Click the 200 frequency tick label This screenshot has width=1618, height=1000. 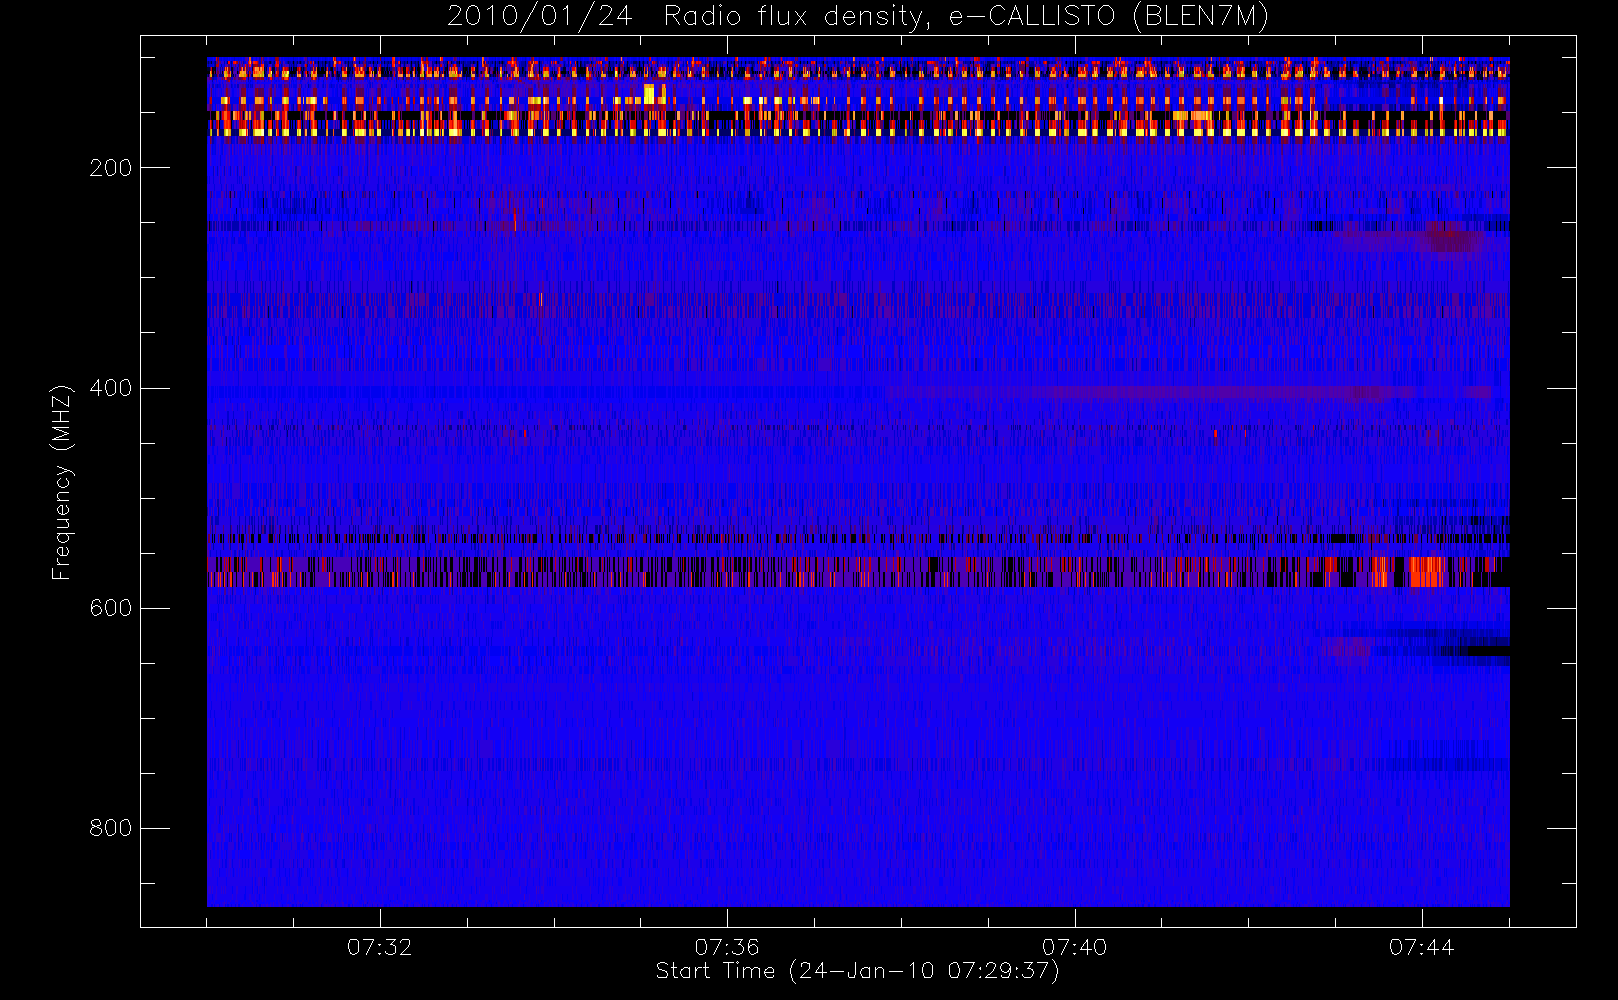110,168
